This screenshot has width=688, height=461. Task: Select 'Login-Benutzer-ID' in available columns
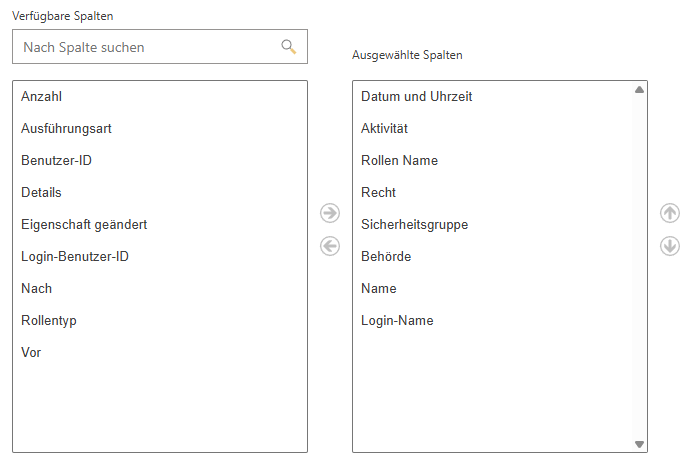pyautogui.click(x=75, y=257)
